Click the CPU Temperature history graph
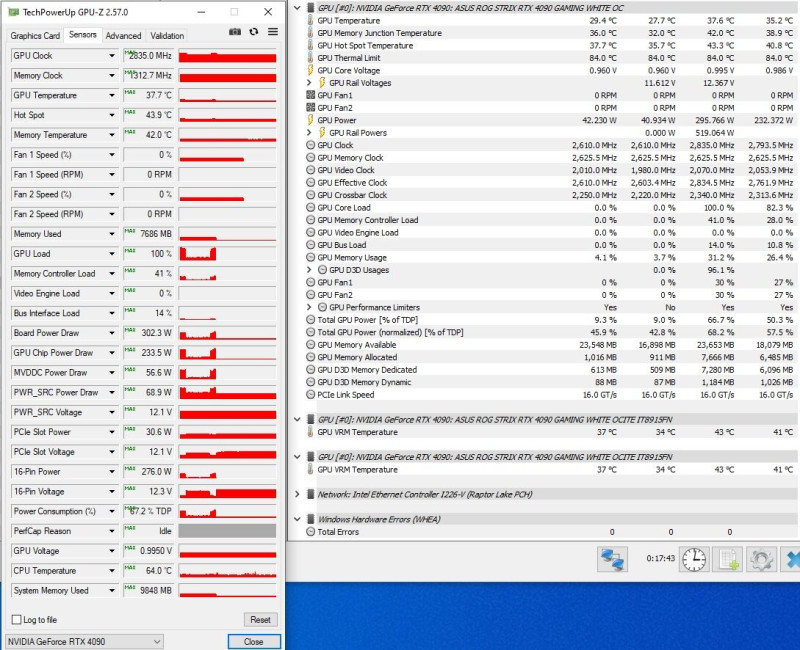This screenshot has width=800, height=650. tap(228, 570)
